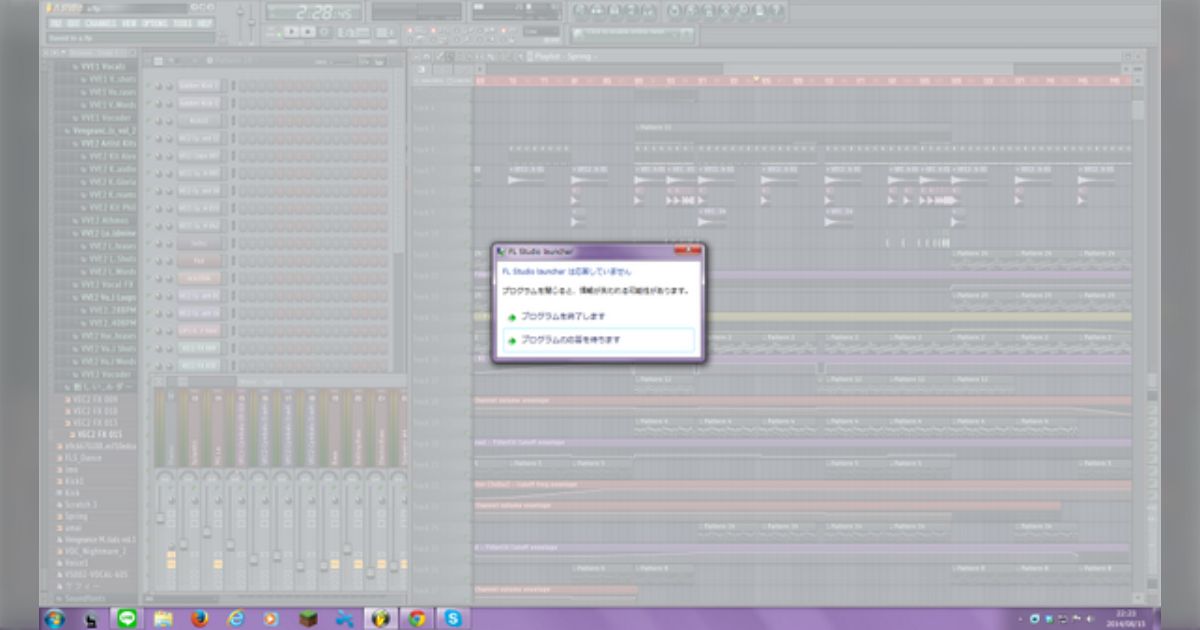Click the Minecraft block icon in taskbar
Viewport: 1200px width, 630px height.
coord(307,618)
